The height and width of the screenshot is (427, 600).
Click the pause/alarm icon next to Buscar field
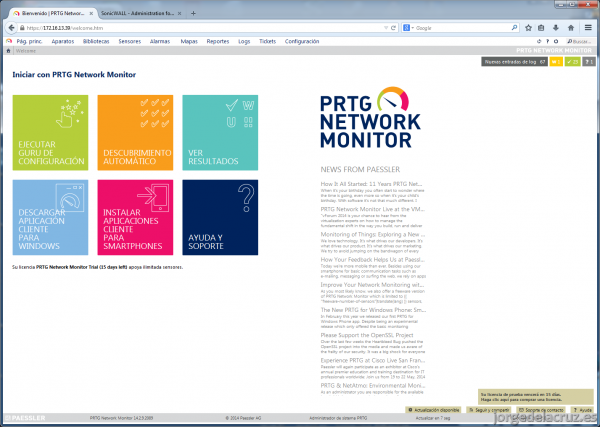coord(556,41)
